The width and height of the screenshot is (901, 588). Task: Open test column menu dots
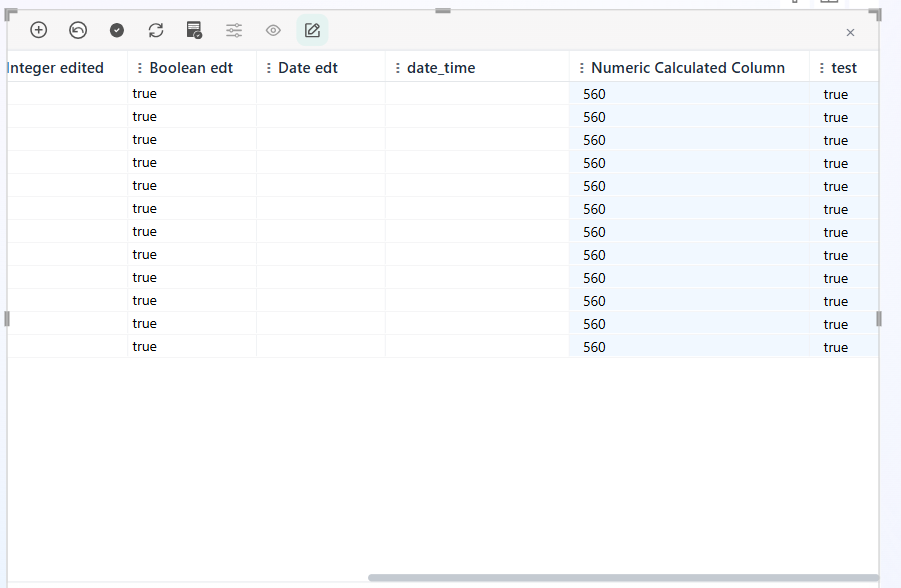822,68
